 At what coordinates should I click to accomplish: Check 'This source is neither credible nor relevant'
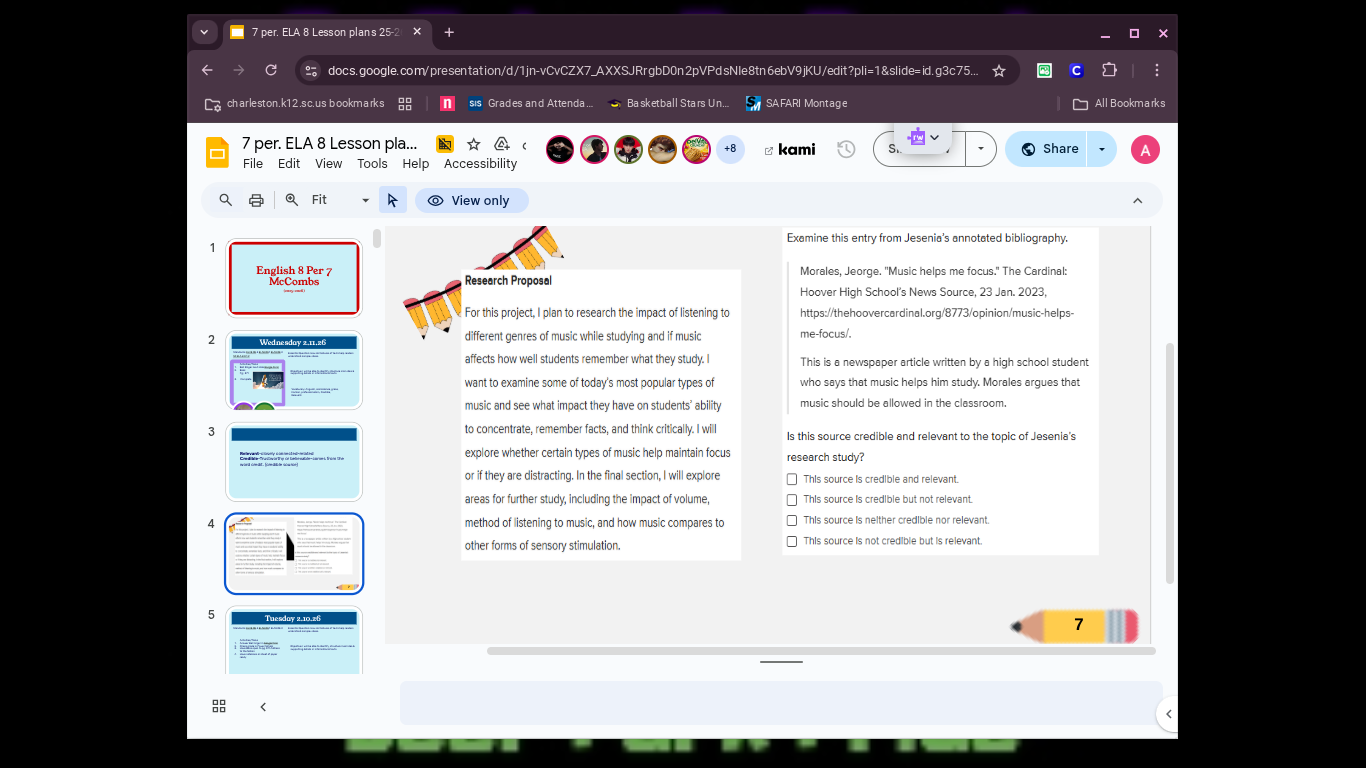click(x=791, y=520)
